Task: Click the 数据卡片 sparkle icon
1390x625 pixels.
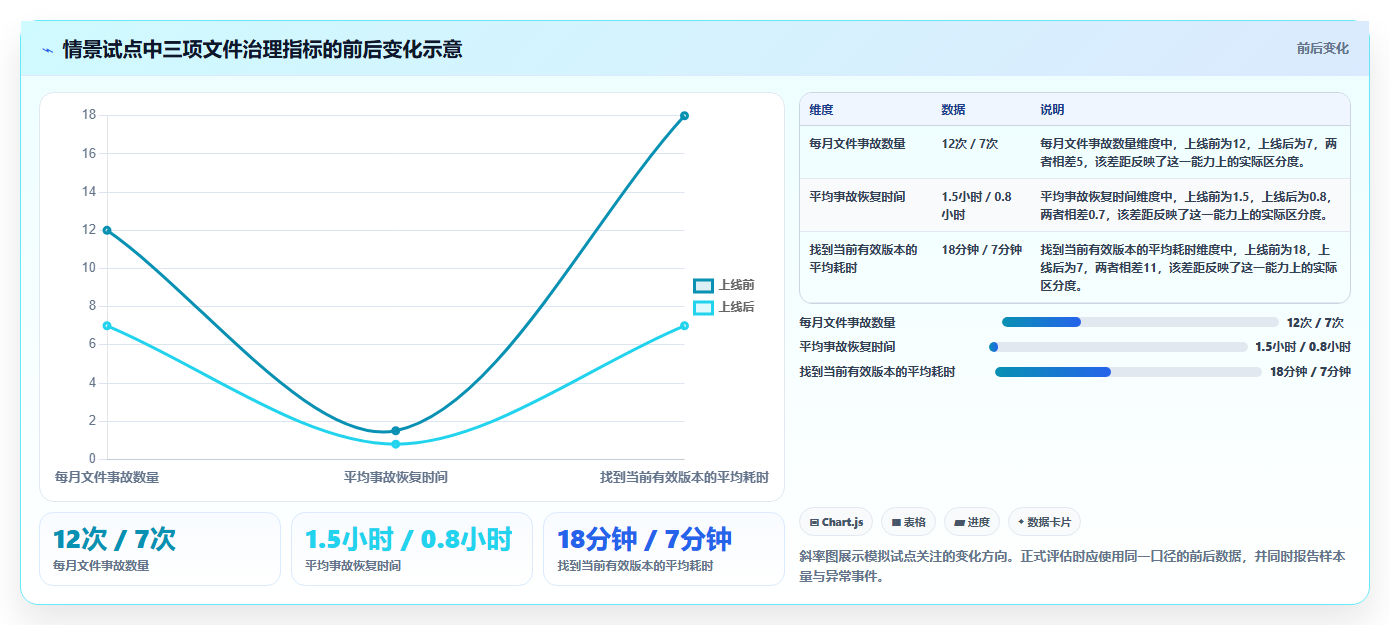Action: [x=1021, y=522]
